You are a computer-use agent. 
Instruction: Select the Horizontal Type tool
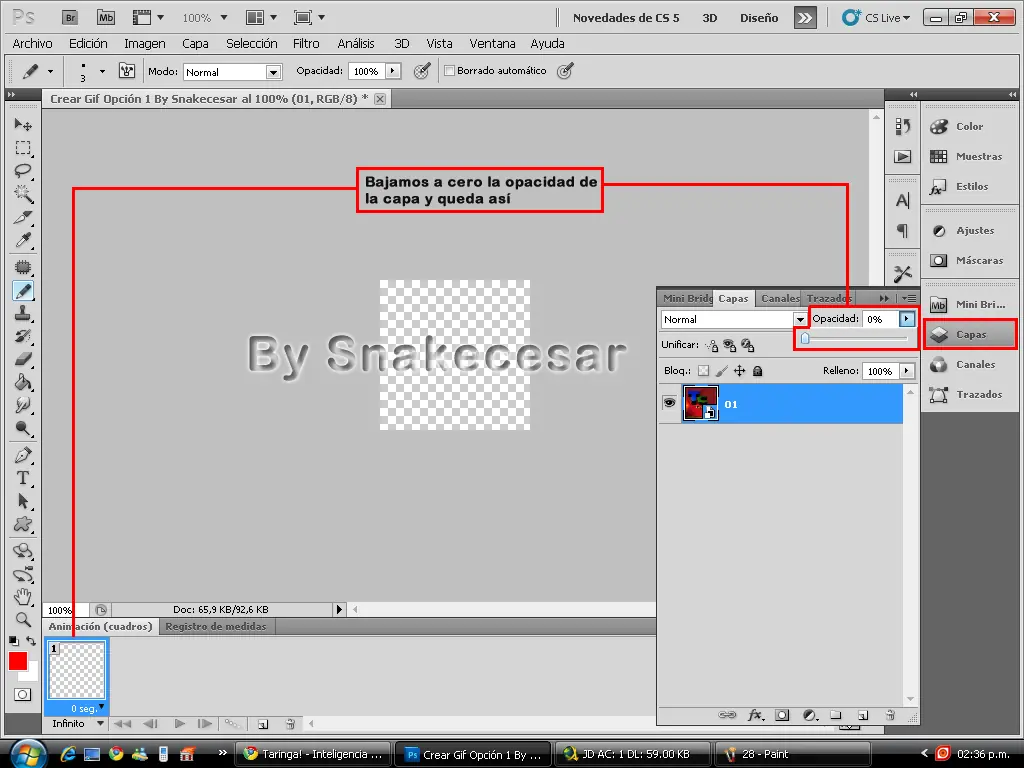pyautogui.click(x=23, y=478)
